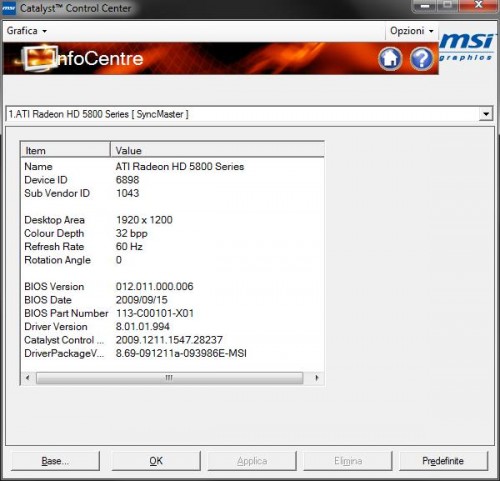Select value 2009/09/15
This screenshot has height=481, width=500.
[141, 300]
